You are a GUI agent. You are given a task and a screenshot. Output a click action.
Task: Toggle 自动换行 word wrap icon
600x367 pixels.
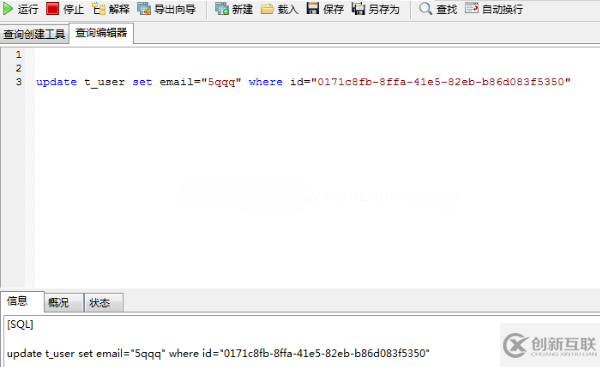(471, 8)
